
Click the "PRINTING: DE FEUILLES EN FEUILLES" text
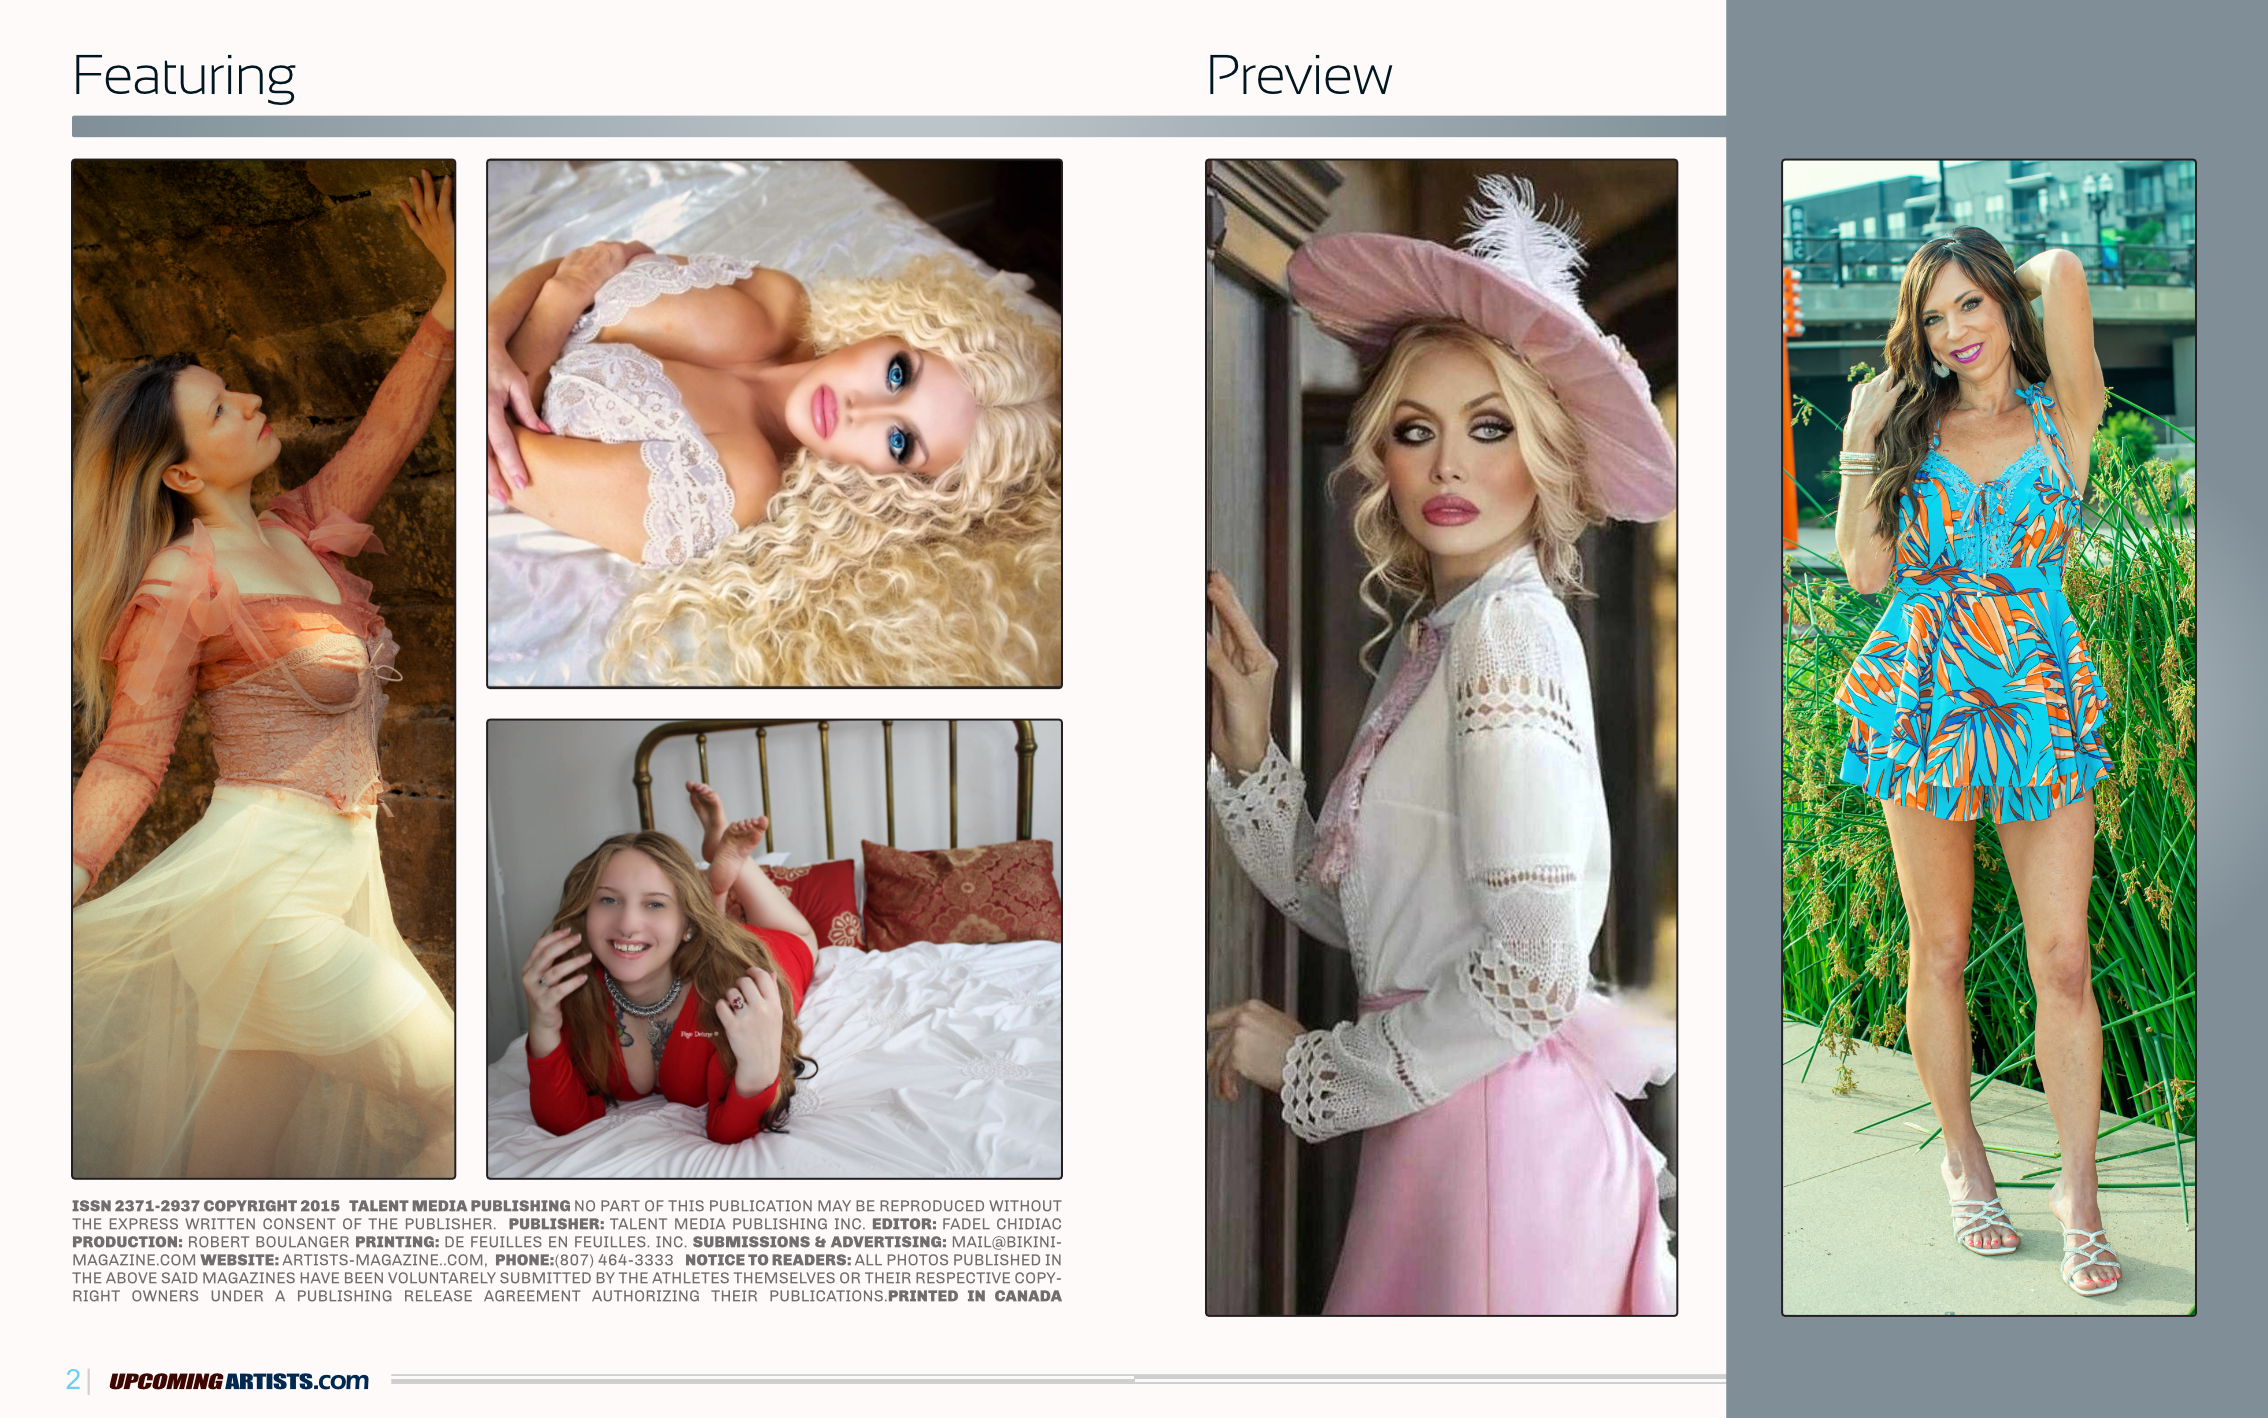pos(500,1242)
